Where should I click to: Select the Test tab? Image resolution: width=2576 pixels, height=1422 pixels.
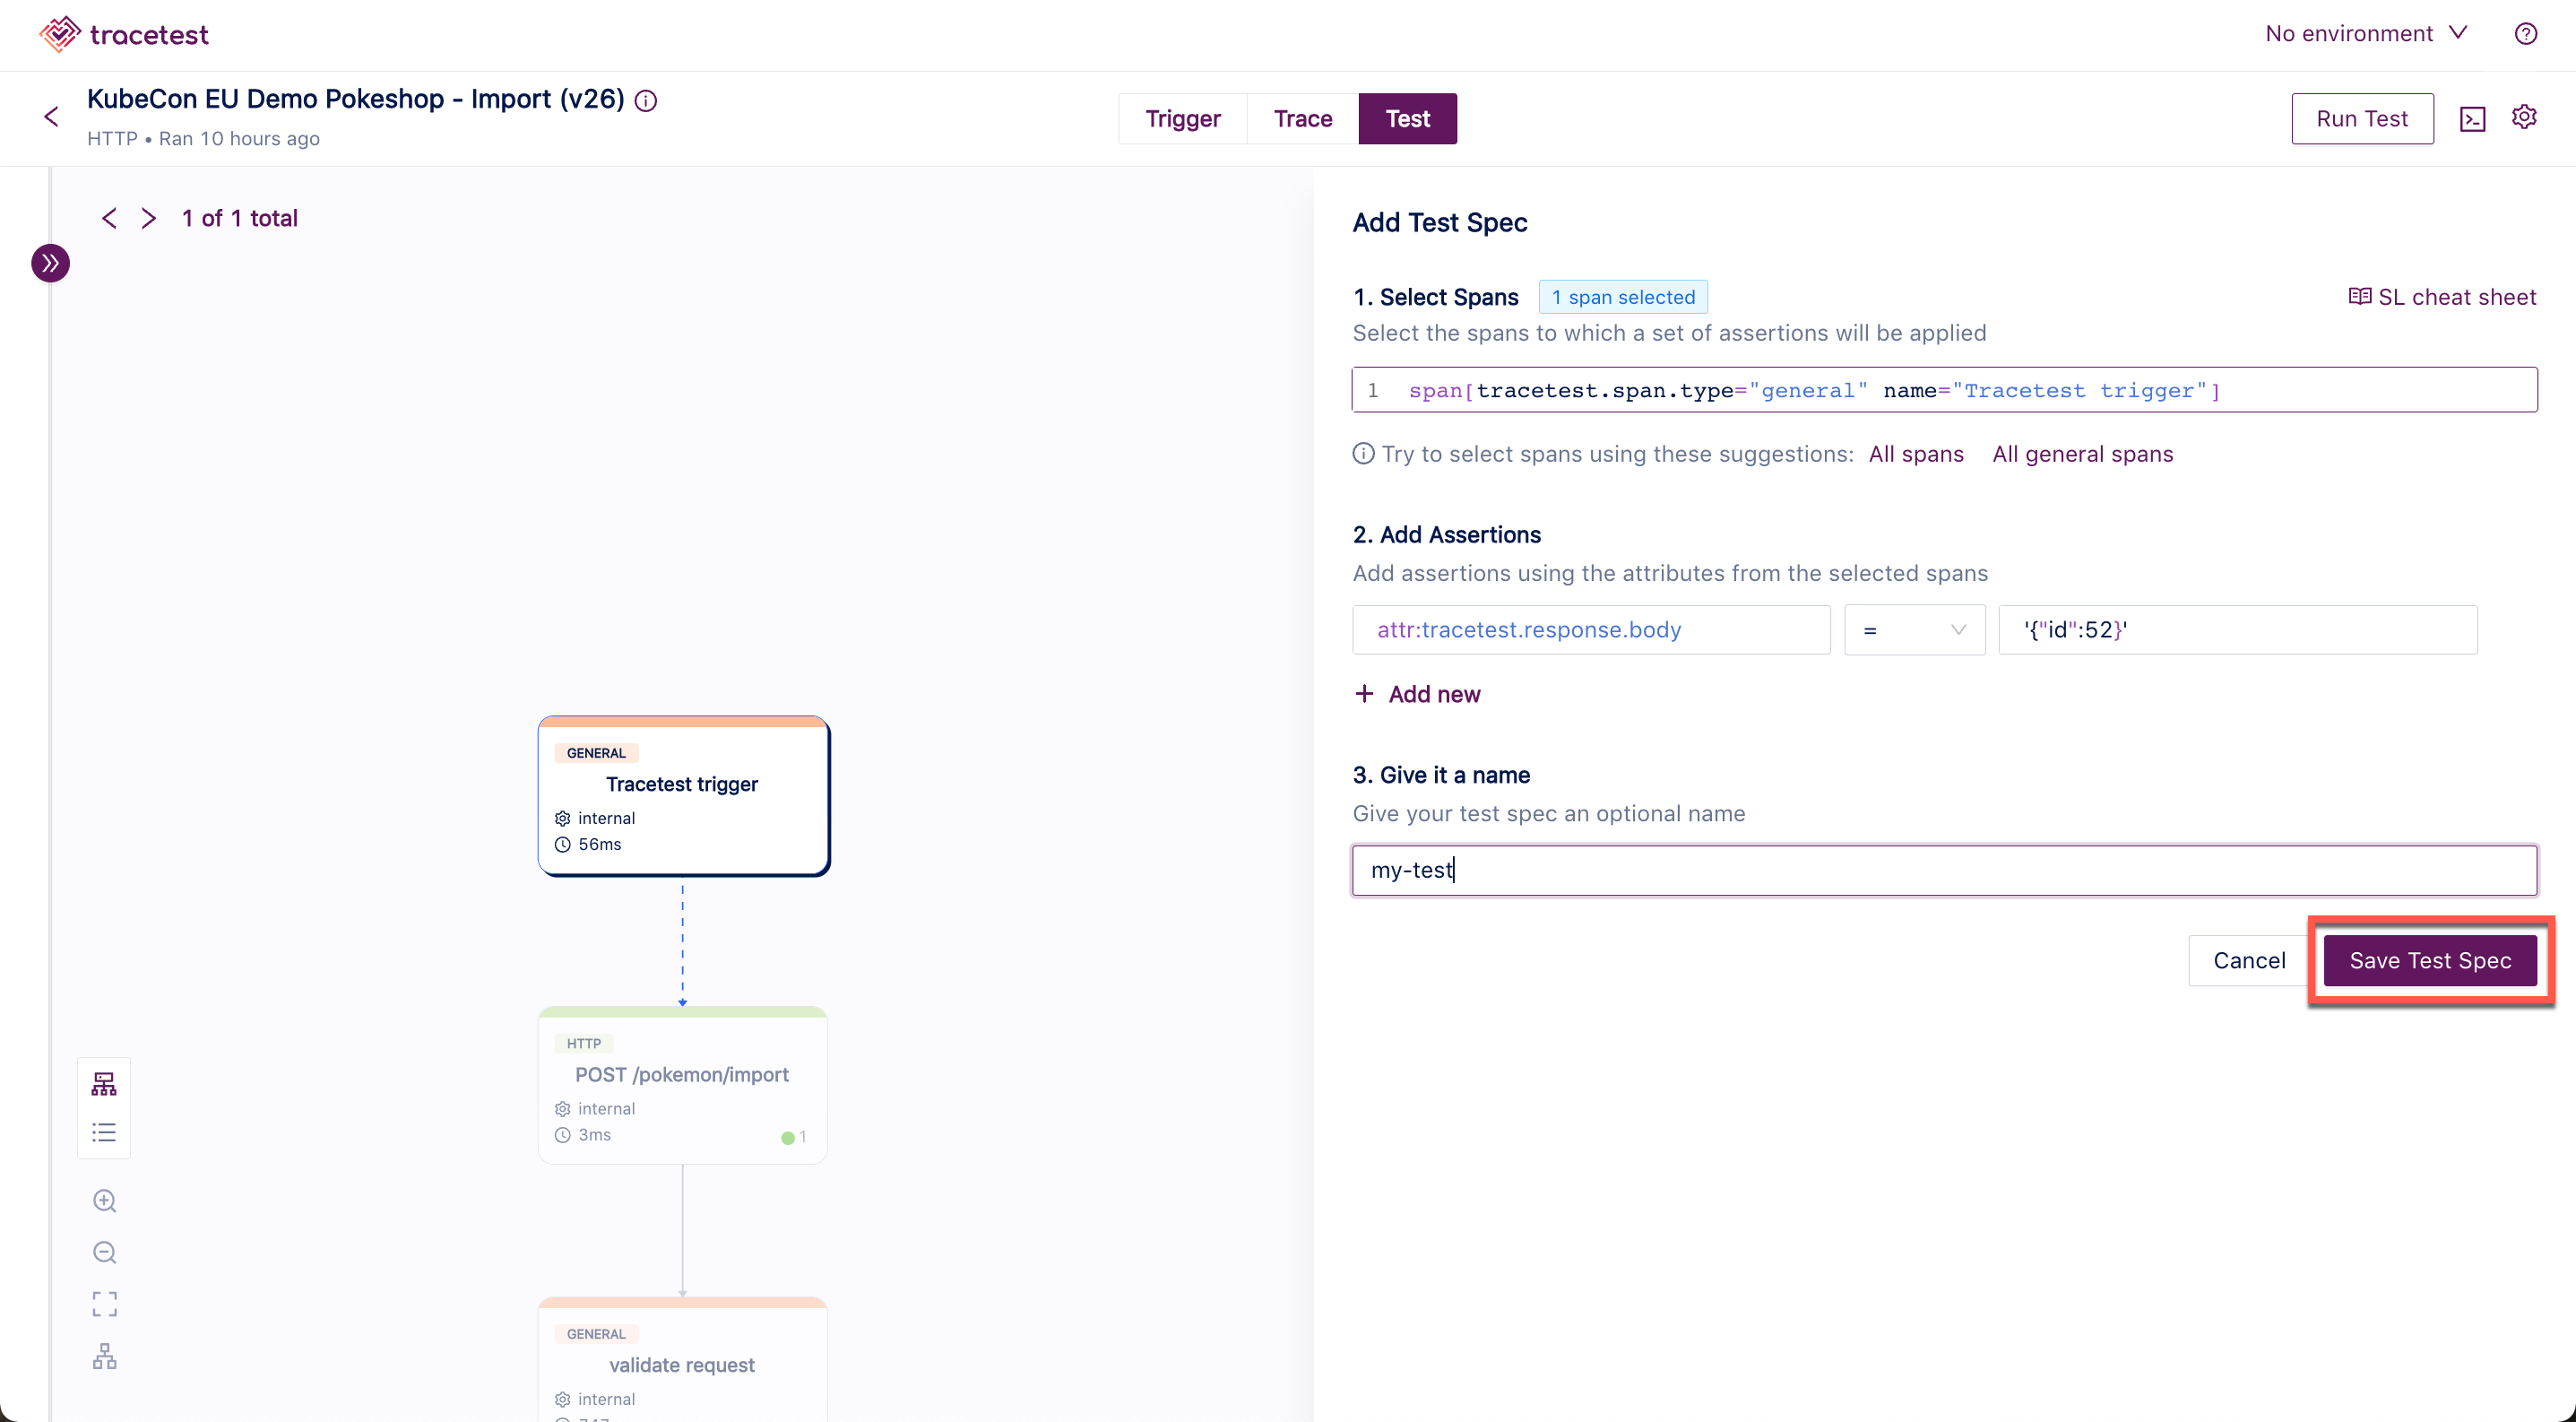1407,119
